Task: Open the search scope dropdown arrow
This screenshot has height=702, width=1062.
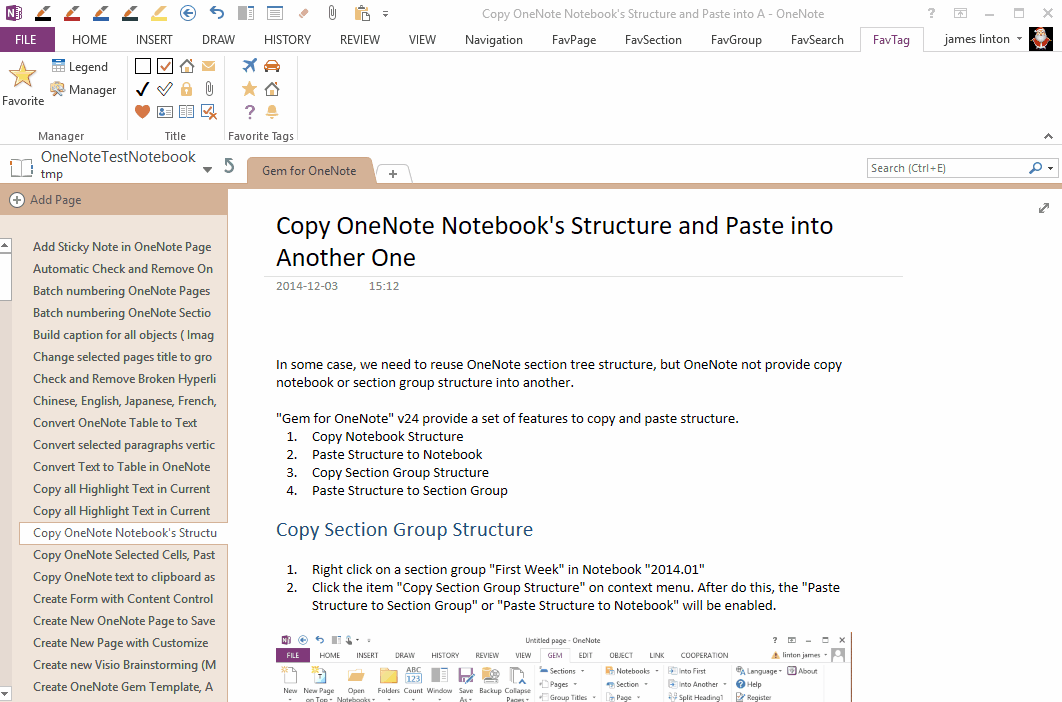Action: click(x=1050, y=168)
